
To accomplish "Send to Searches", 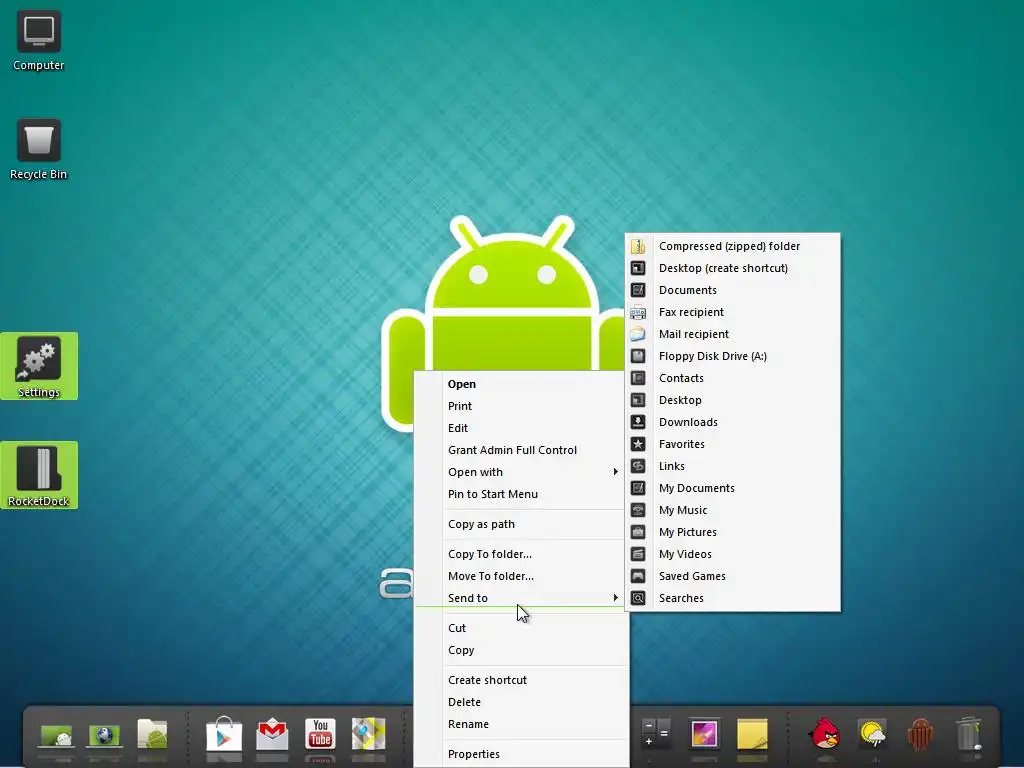I will point(733,598).
